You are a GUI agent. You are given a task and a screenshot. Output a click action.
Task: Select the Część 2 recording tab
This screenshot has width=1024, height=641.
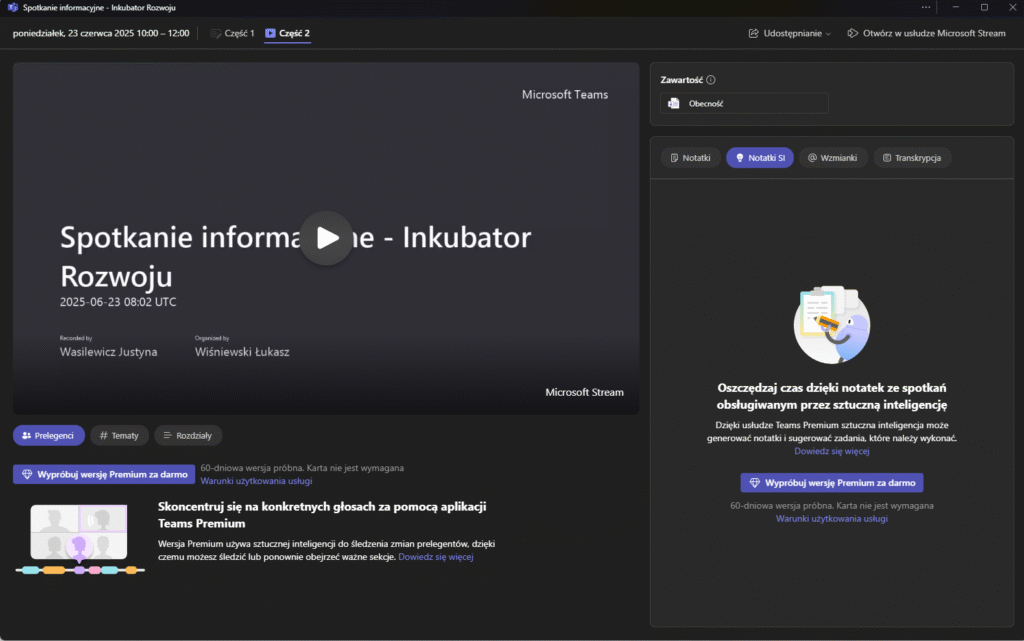(287, 33)
